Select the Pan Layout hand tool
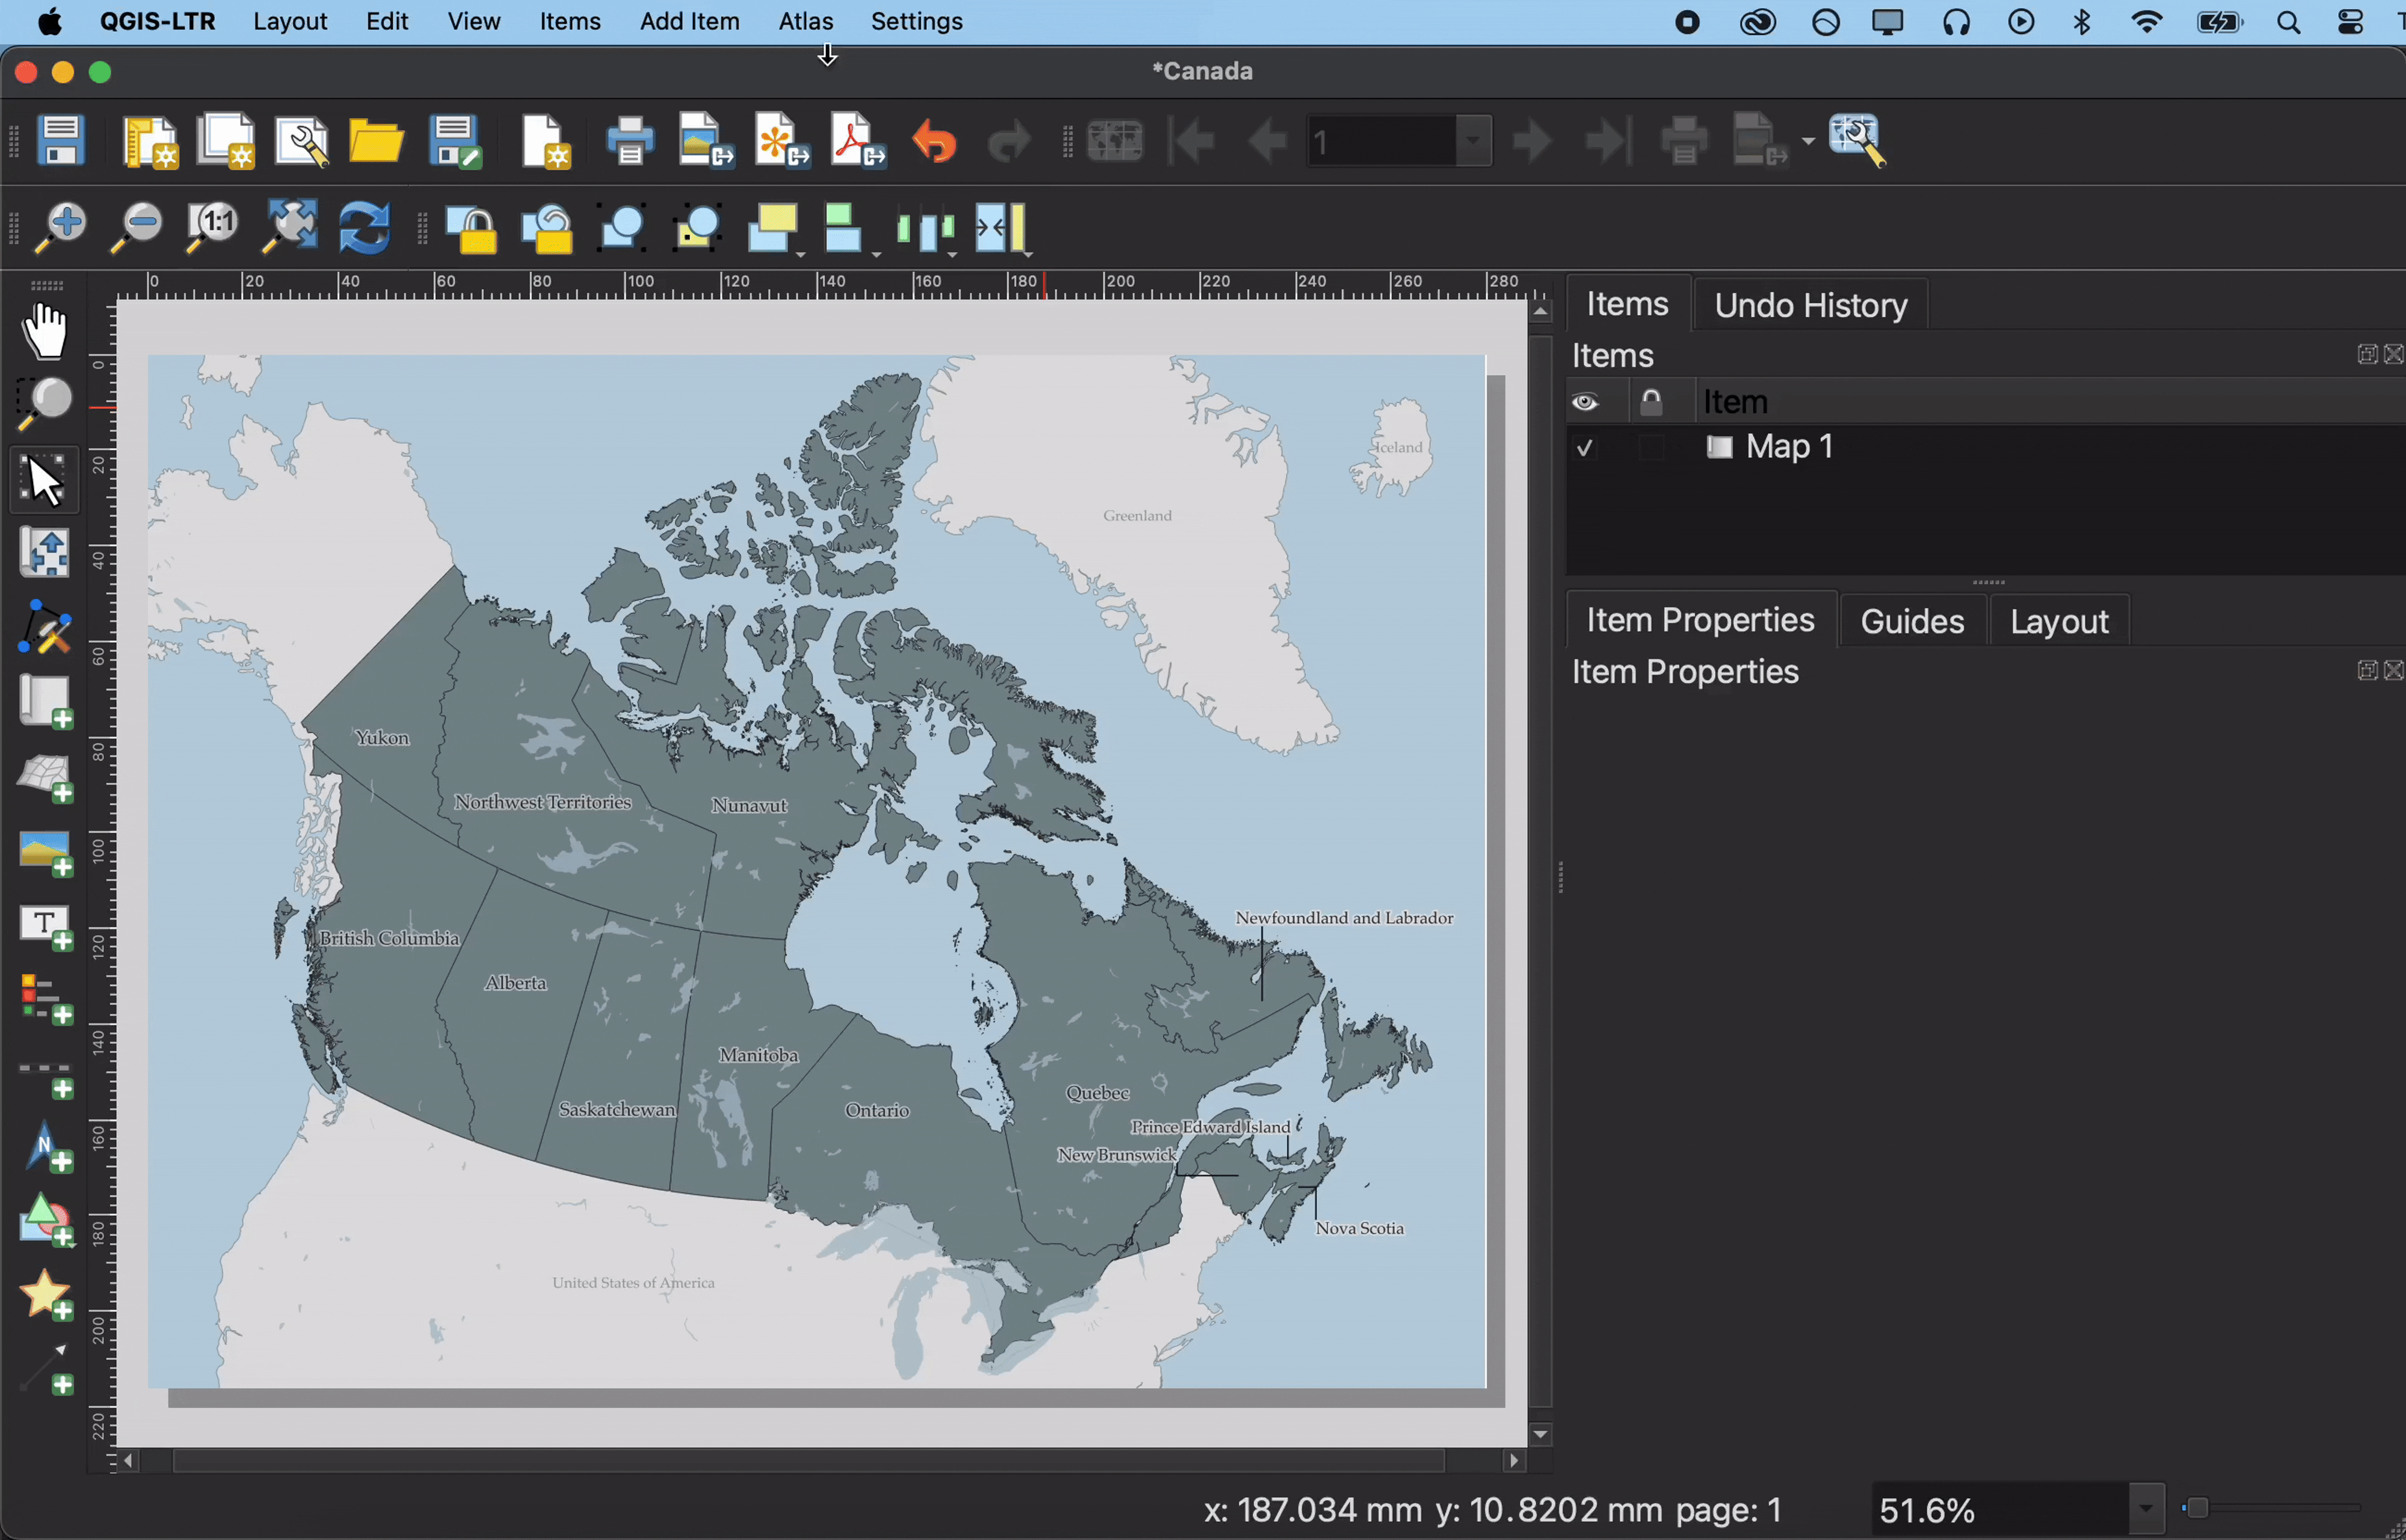 [45, 331]
